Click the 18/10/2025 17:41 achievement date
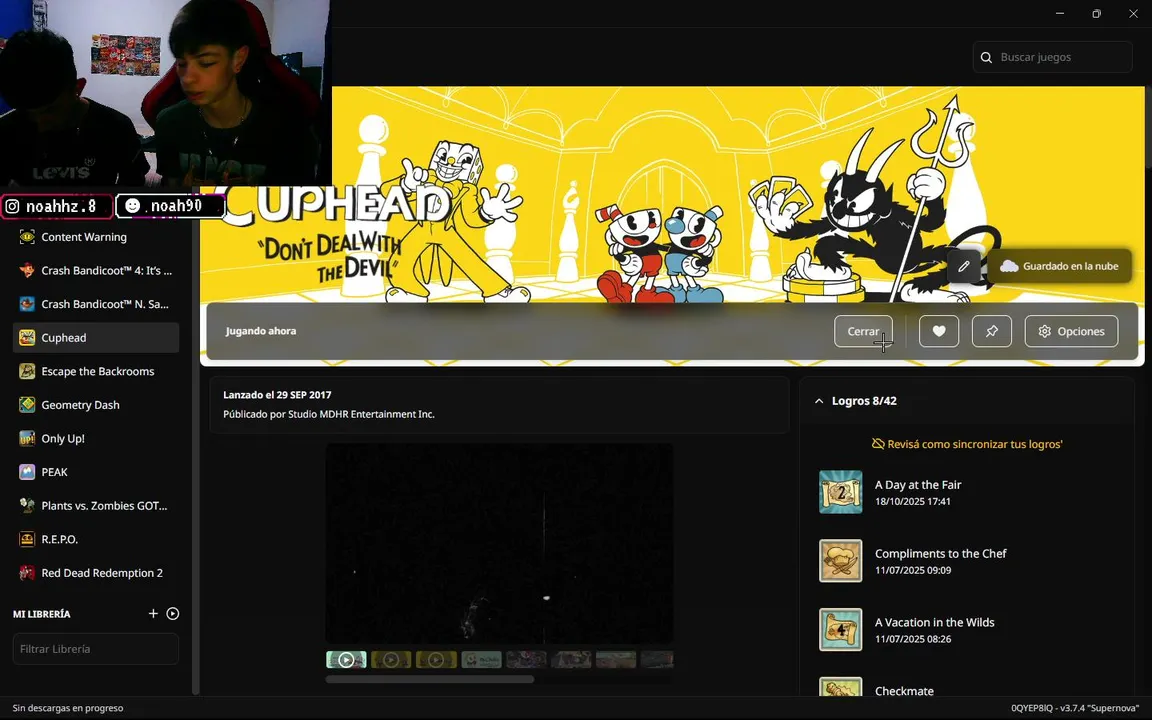This screenshot has width=1152, height=720. (912, 502)
